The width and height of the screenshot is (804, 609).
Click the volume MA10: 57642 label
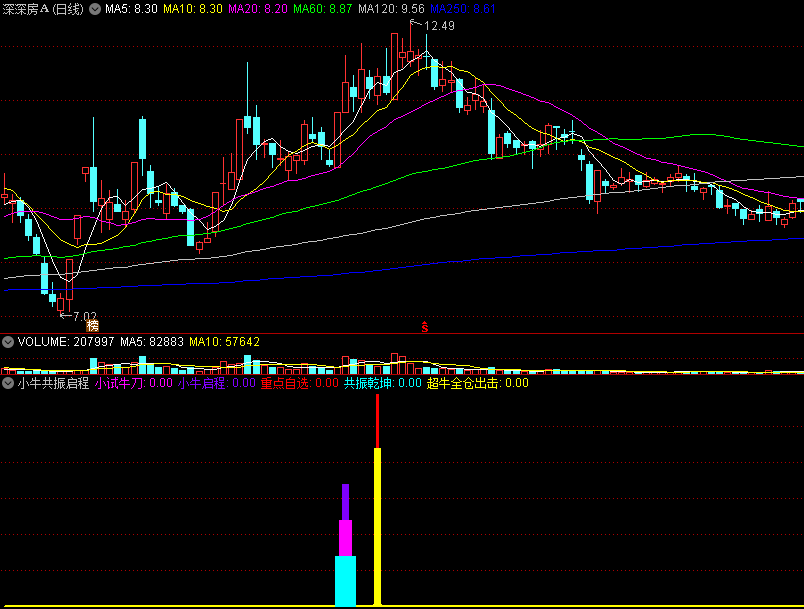pyautogui.click(x=225, y=342)
